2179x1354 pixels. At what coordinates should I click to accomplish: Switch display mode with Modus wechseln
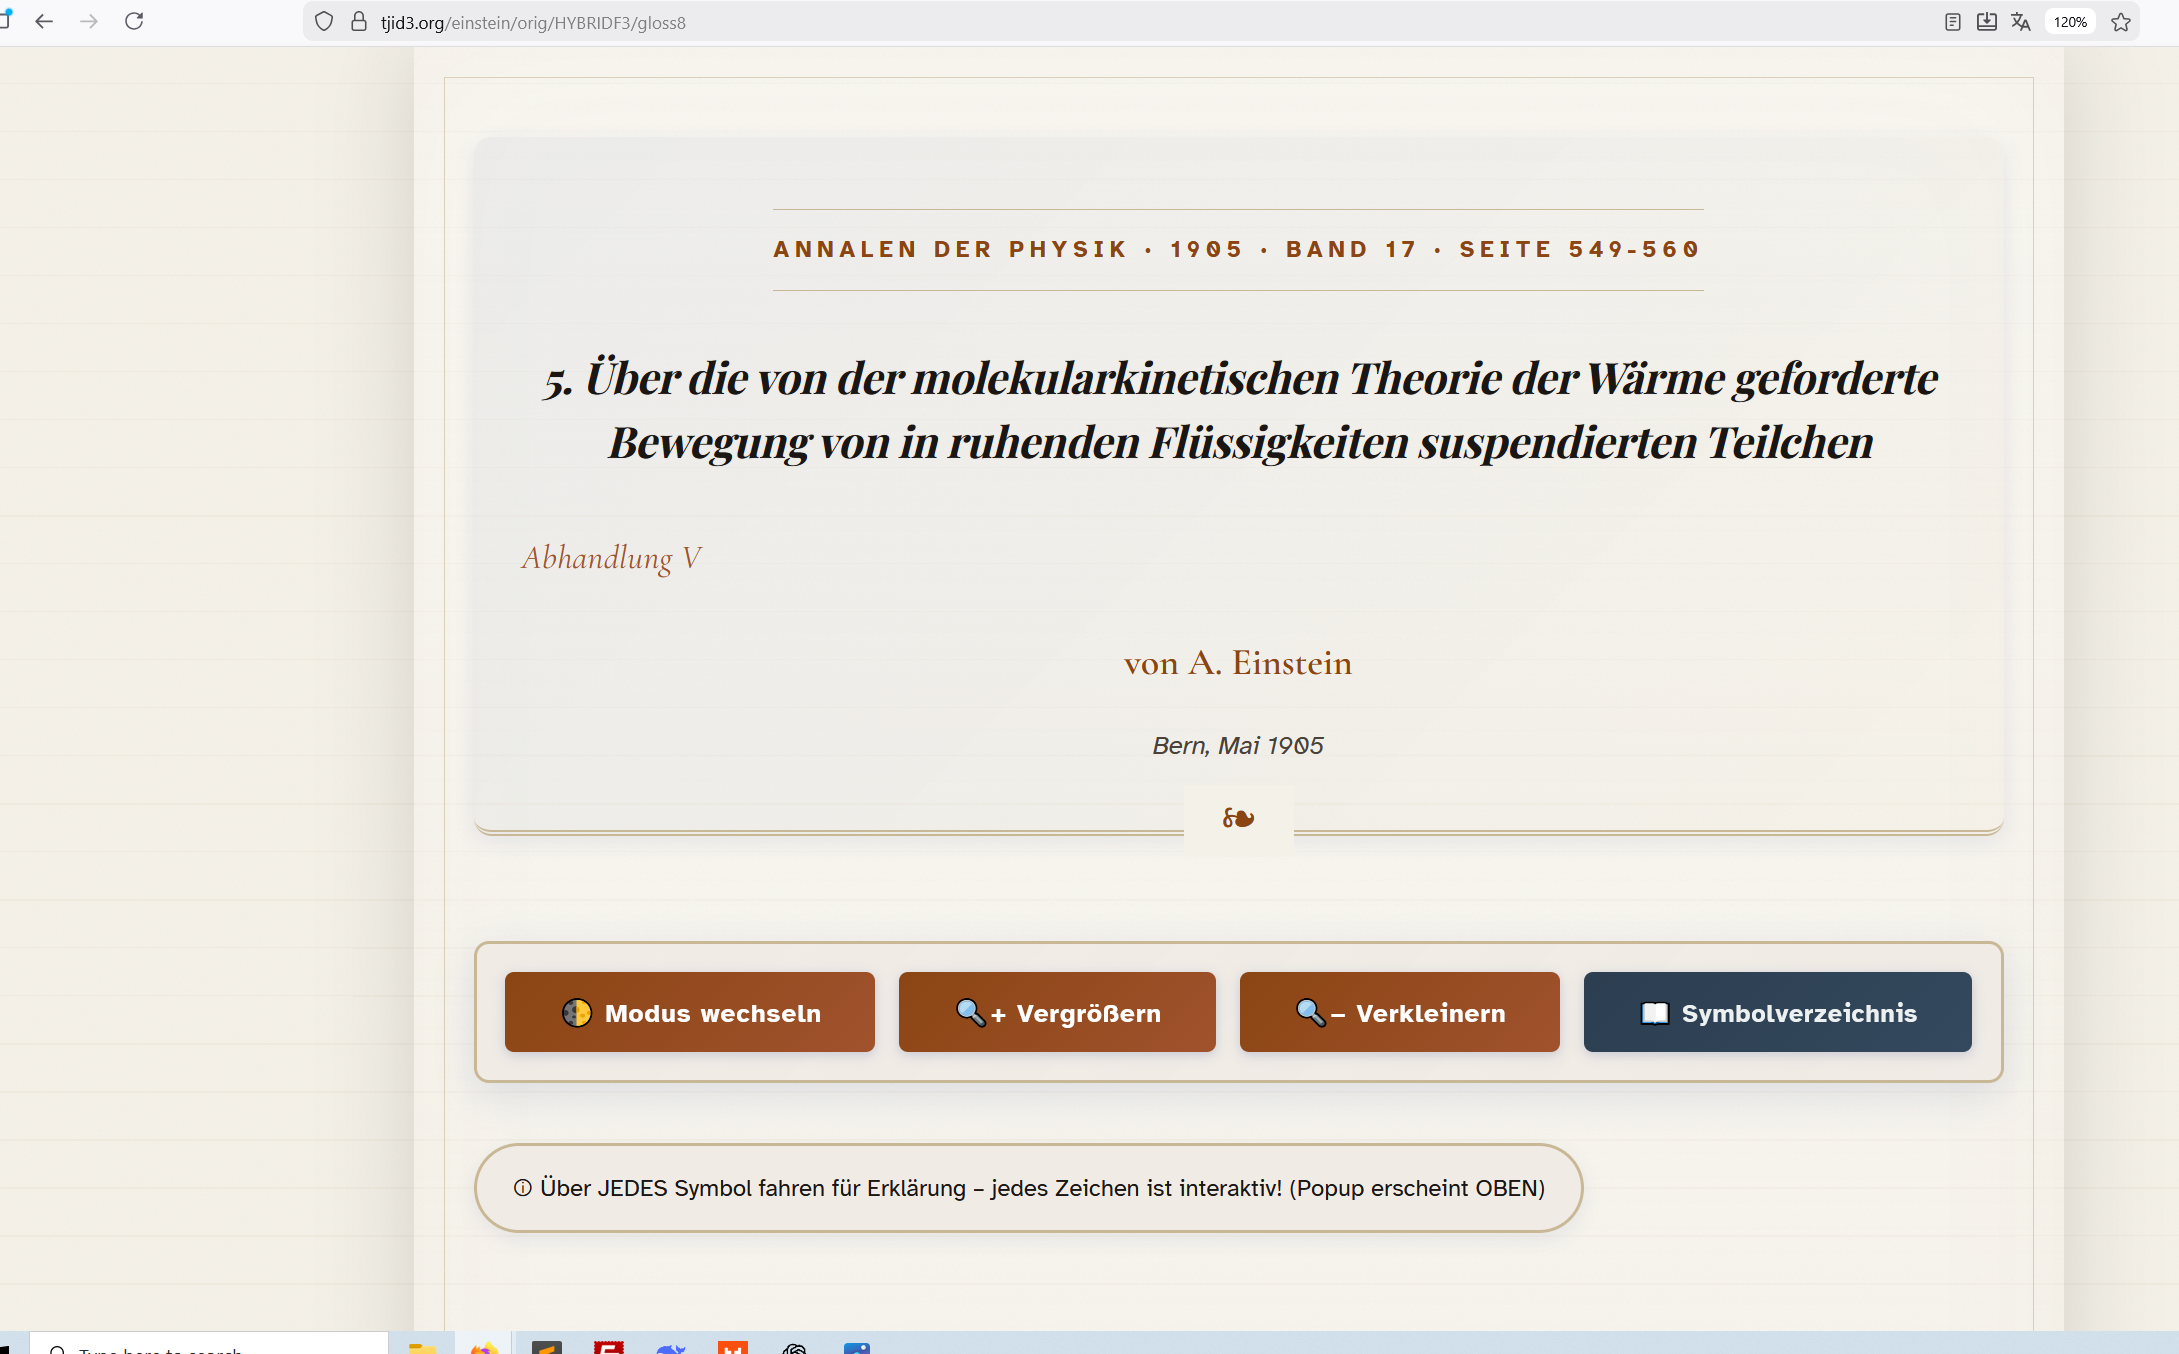pyautogui.click(x=689, y=1012)
